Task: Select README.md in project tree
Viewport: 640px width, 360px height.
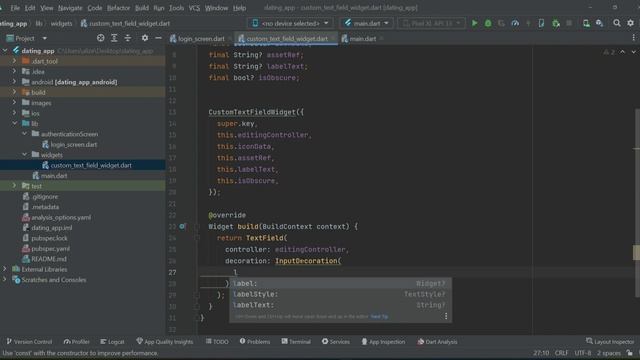Action: tap(49, 259)
